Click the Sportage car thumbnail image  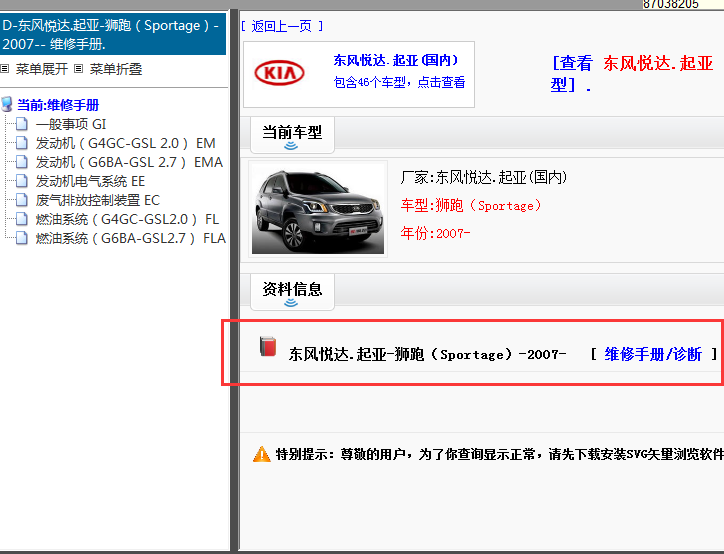tap(318, 209)
